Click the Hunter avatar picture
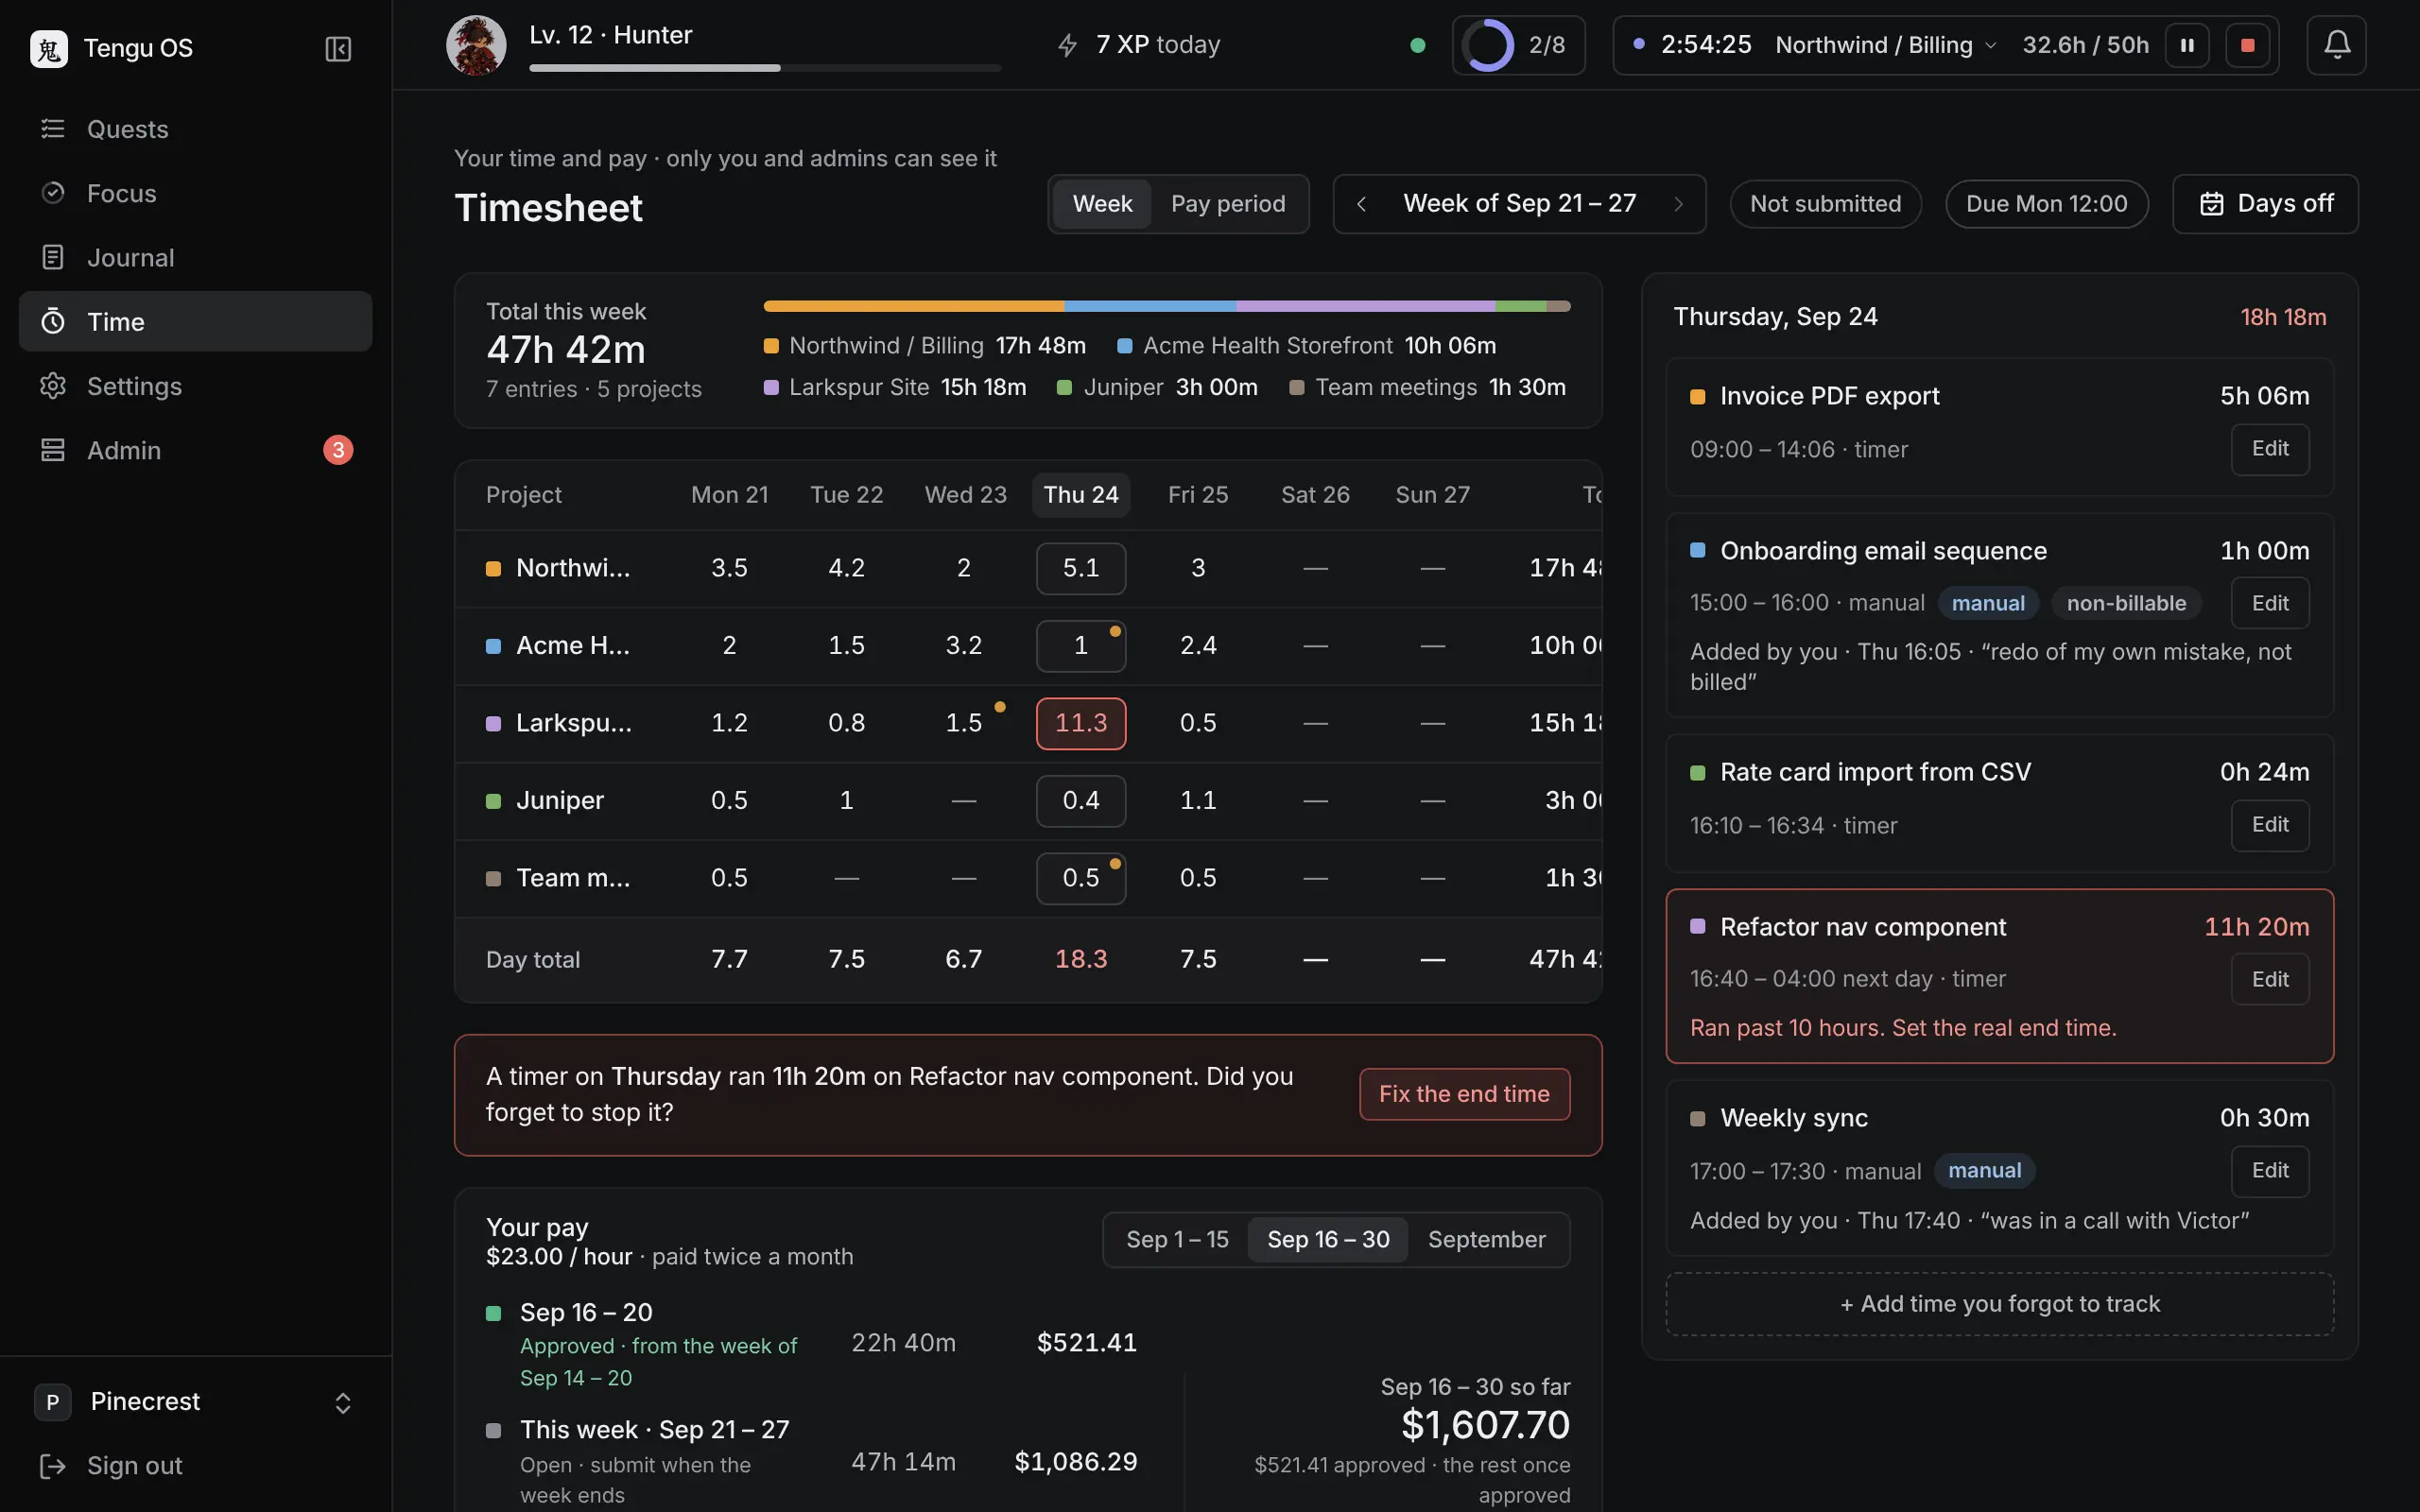 coord(476,45)
